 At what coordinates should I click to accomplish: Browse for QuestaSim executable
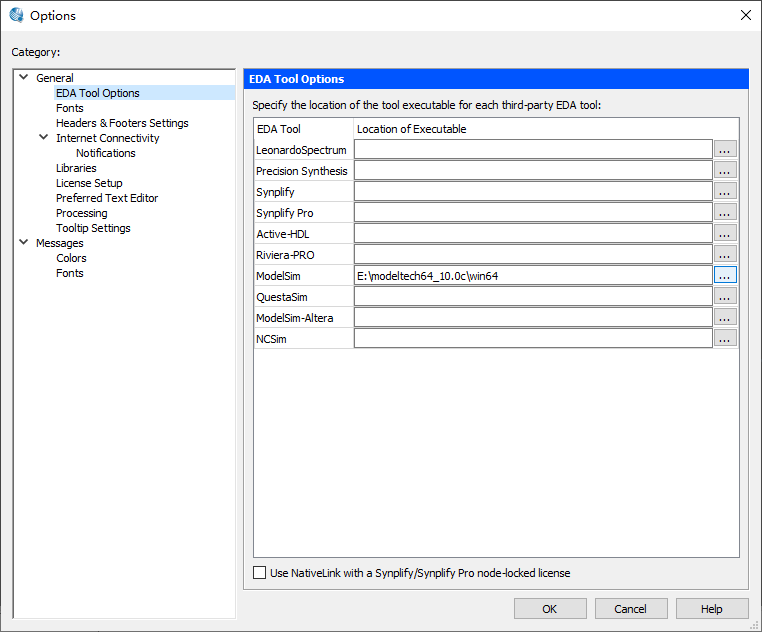click(725, 296)
